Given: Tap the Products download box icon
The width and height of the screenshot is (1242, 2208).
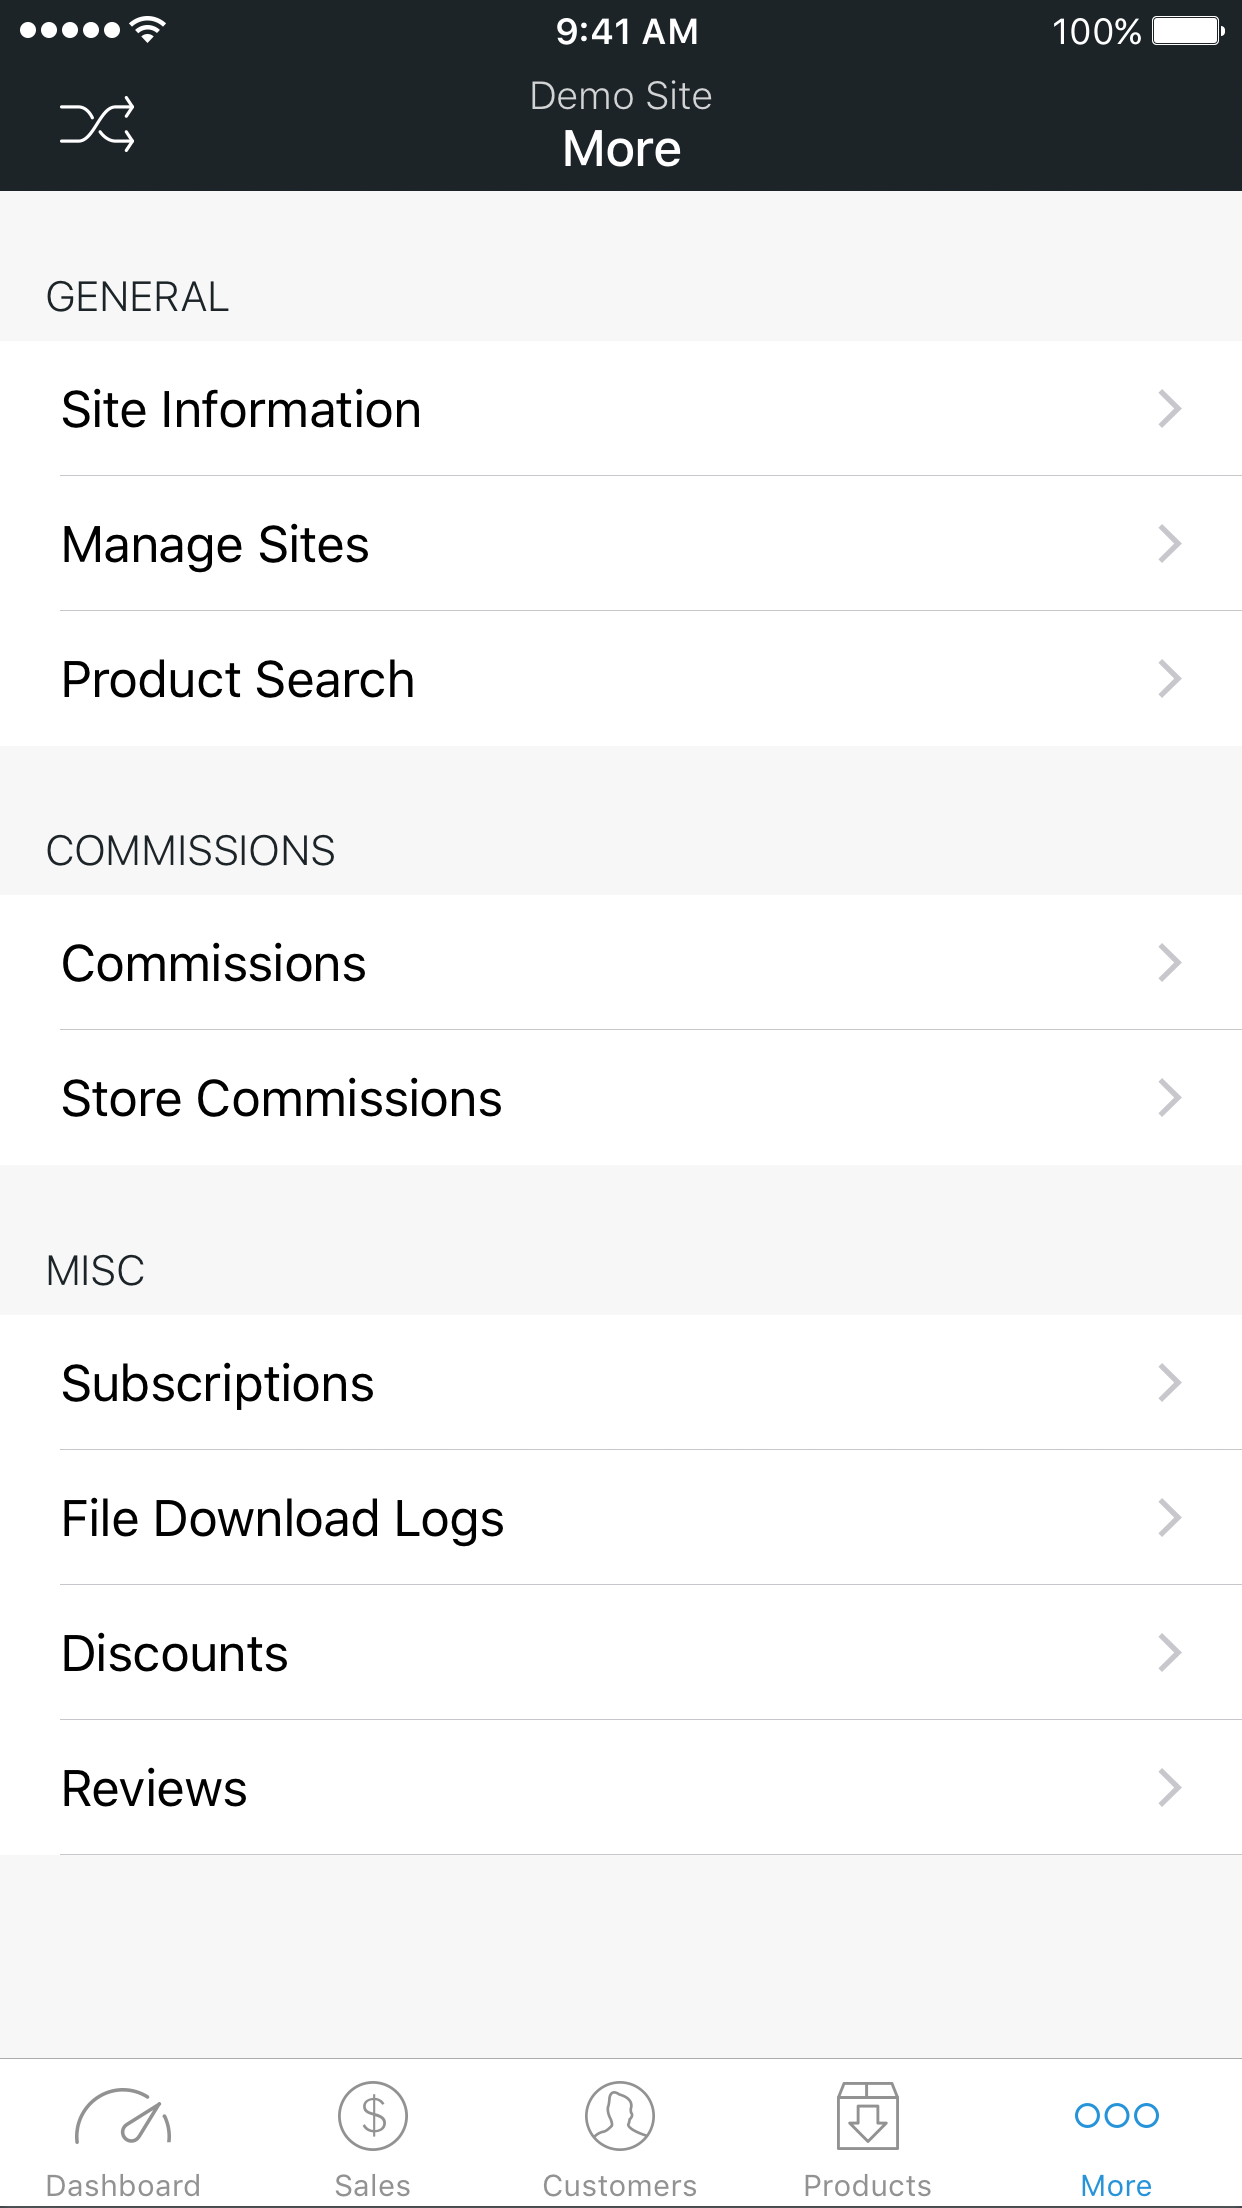Looking at the screenshot, I should [867, 2116].
